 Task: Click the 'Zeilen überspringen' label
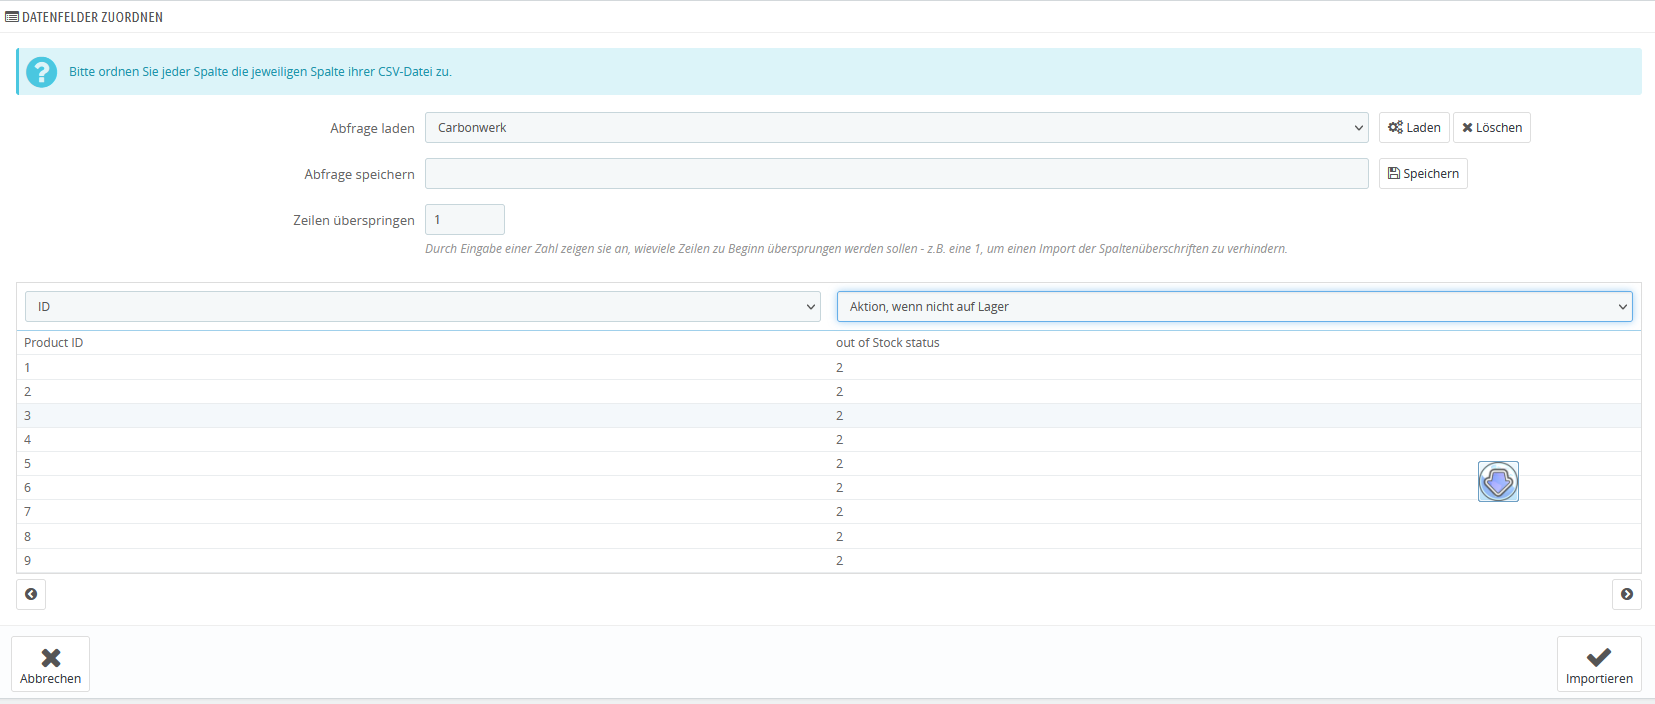354,221
